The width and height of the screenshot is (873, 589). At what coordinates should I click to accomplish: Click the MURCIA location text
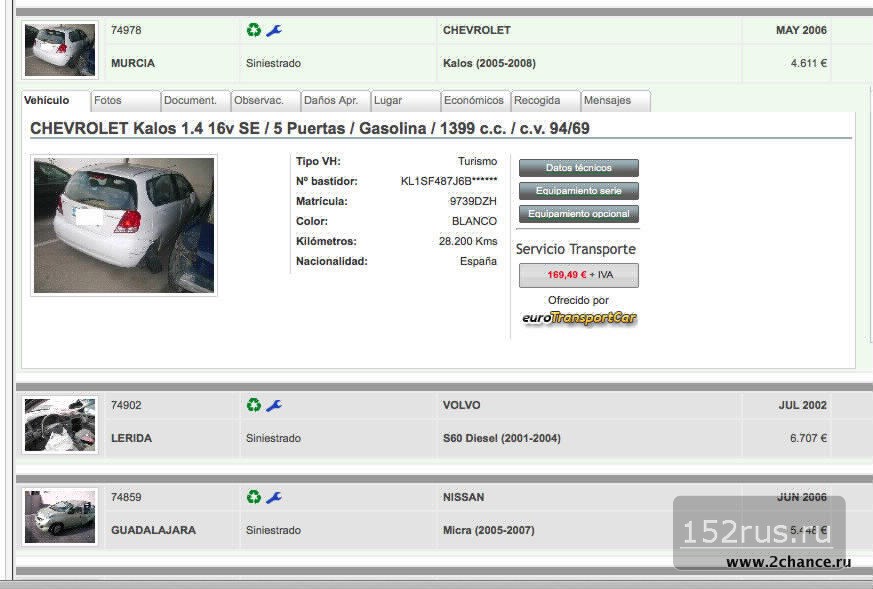(133, 63)
